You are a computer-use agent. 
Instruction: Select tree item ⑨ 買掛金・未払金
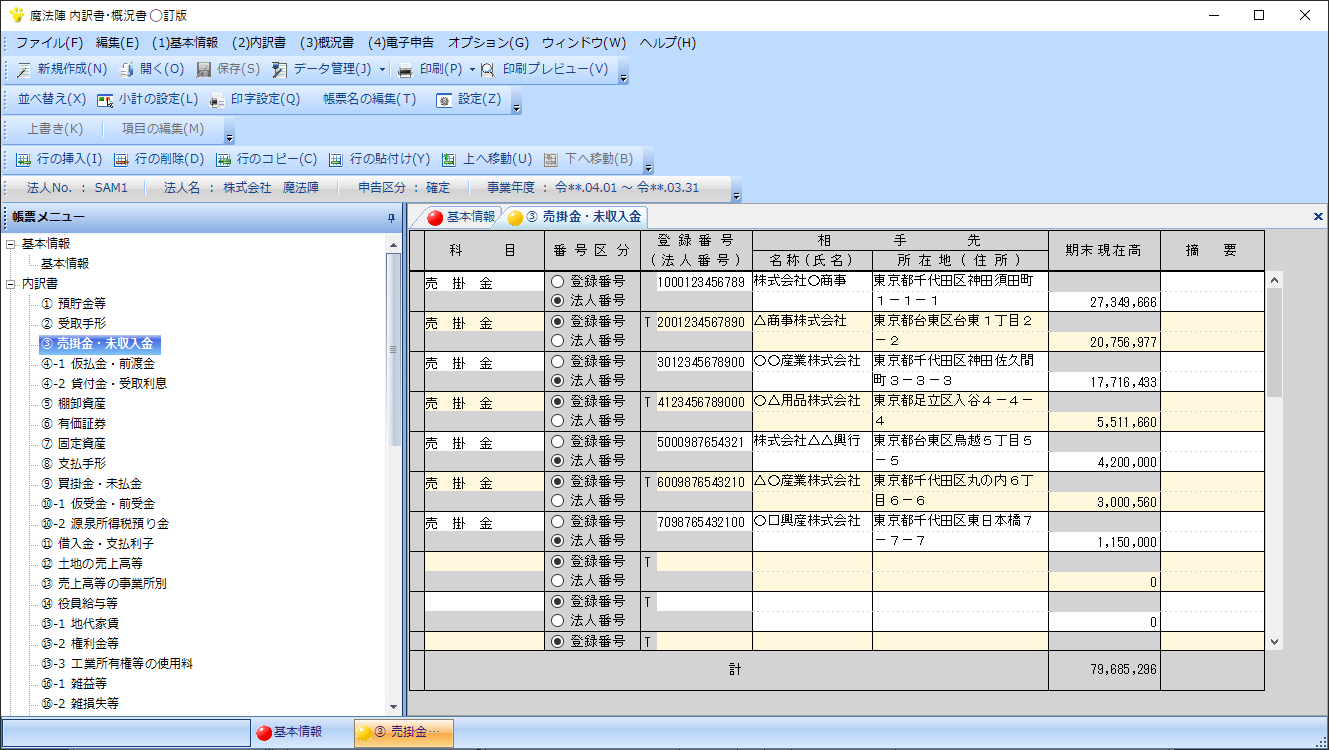pos(91,483)
